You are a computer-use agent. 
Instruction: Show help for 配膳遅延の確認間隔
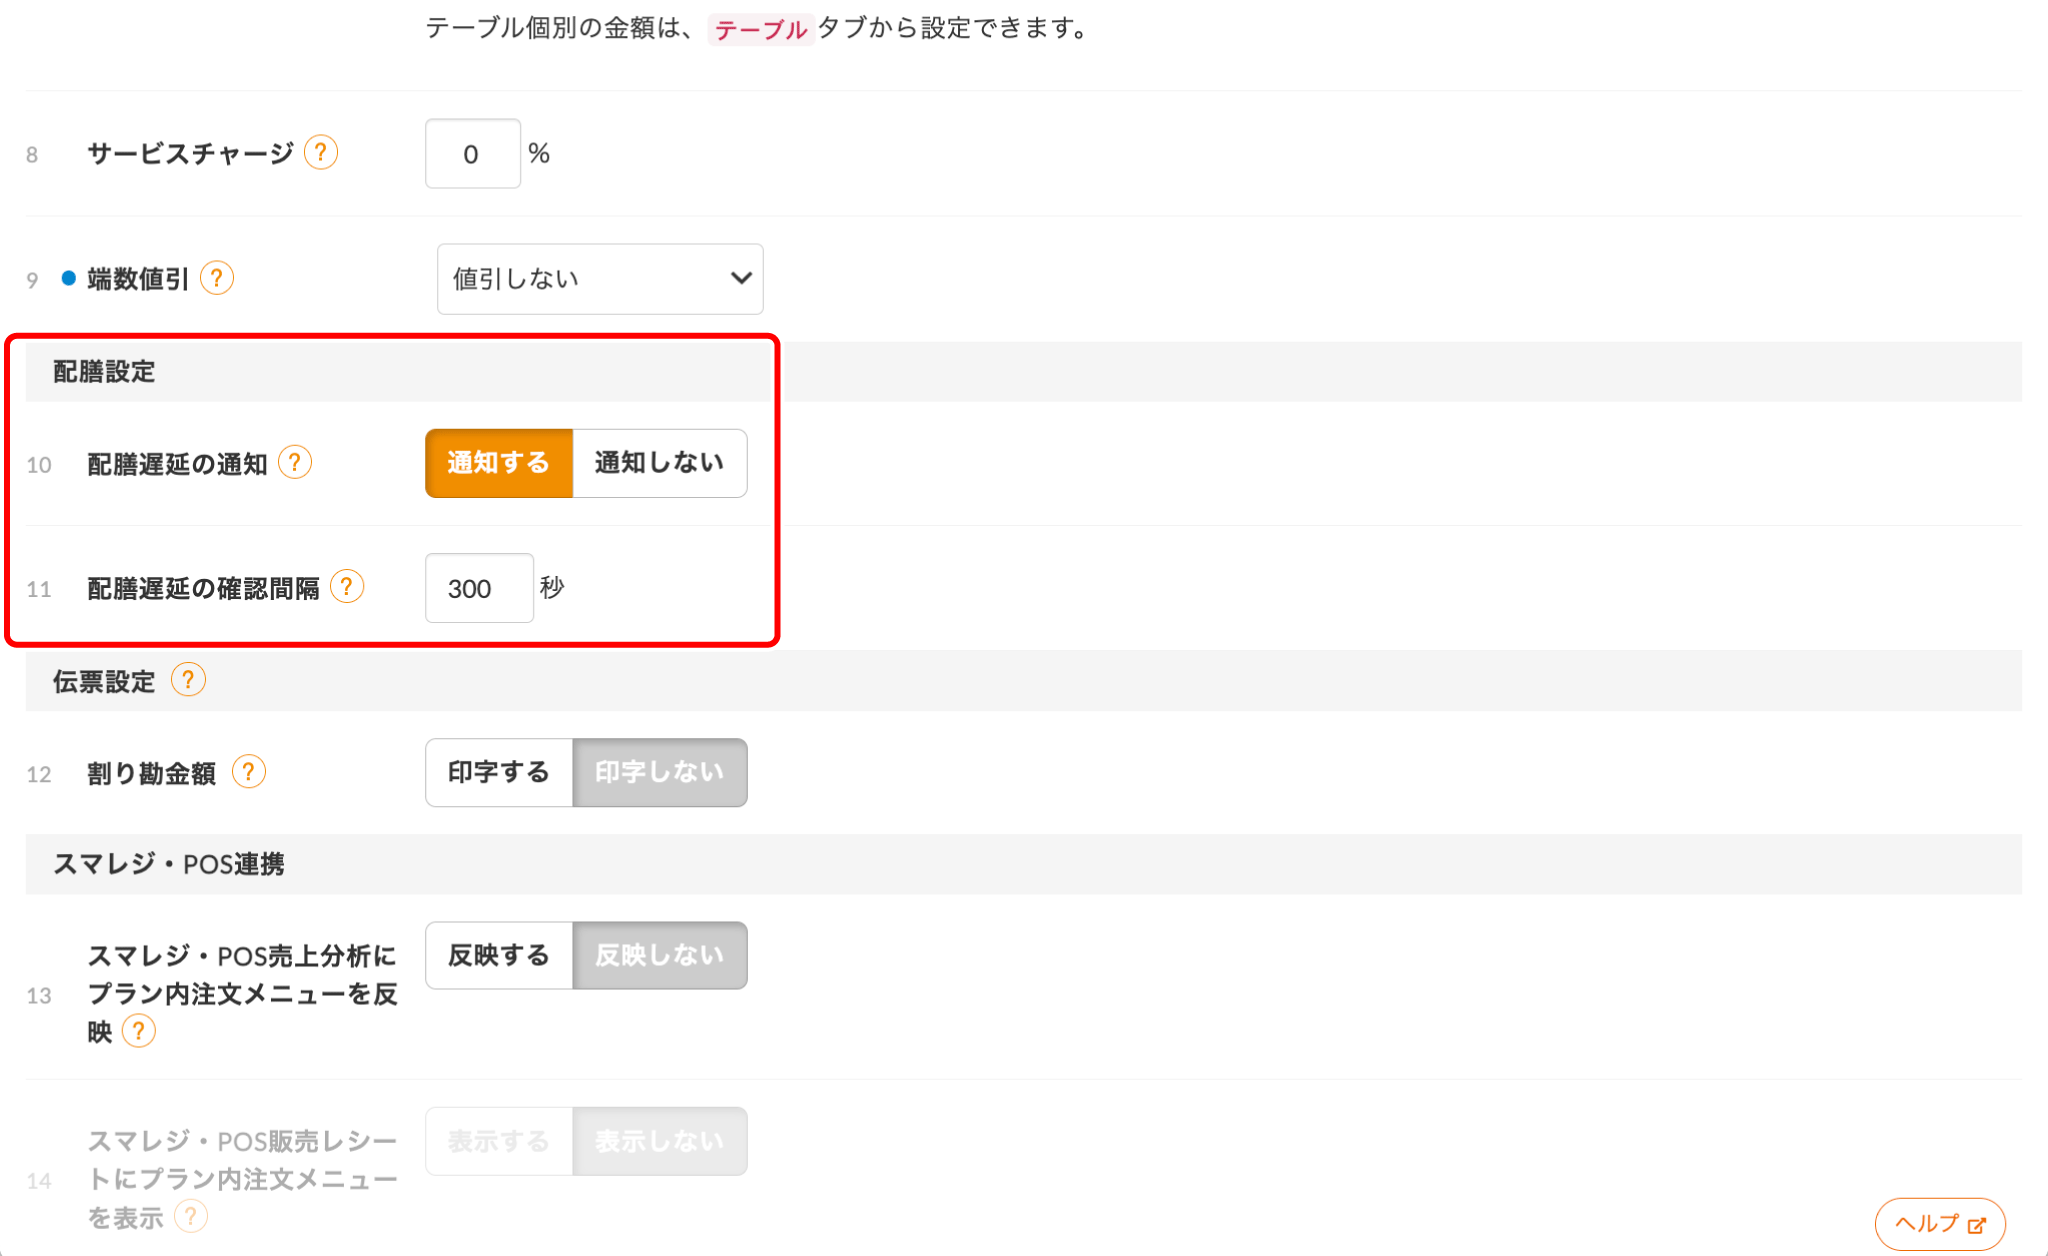click(347, 587)
